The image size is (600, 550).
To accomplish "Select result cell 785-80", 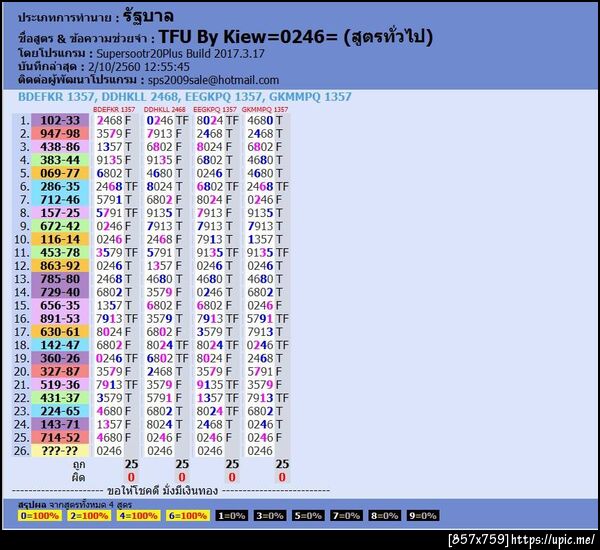I will (x=60, y=279).
